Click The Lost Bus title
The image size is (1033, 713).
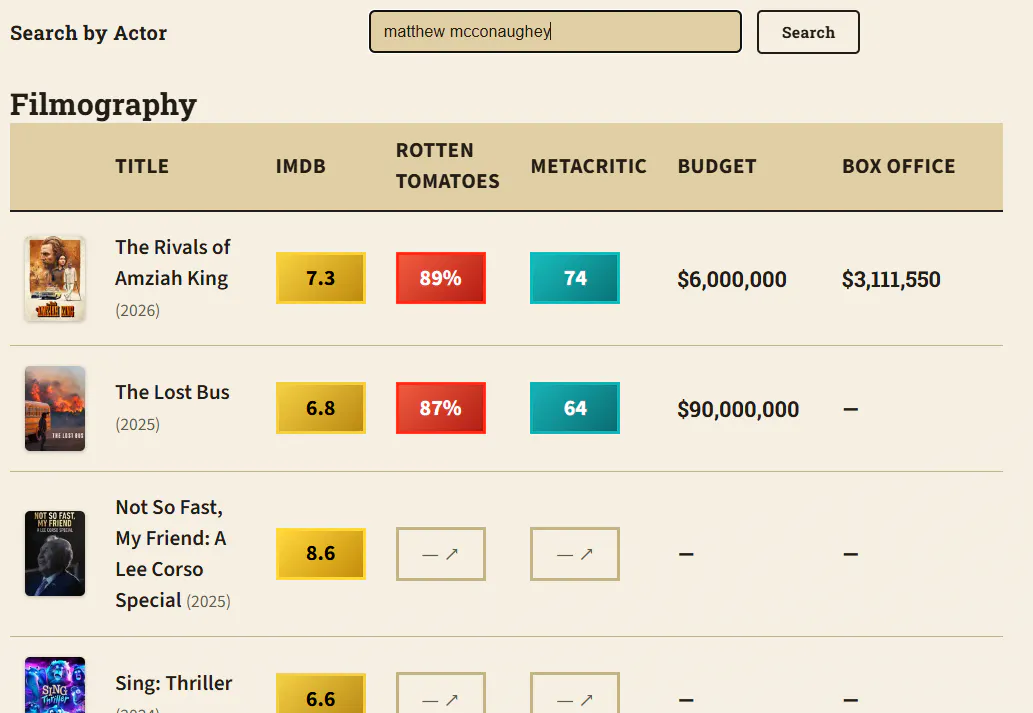[173, 392]
